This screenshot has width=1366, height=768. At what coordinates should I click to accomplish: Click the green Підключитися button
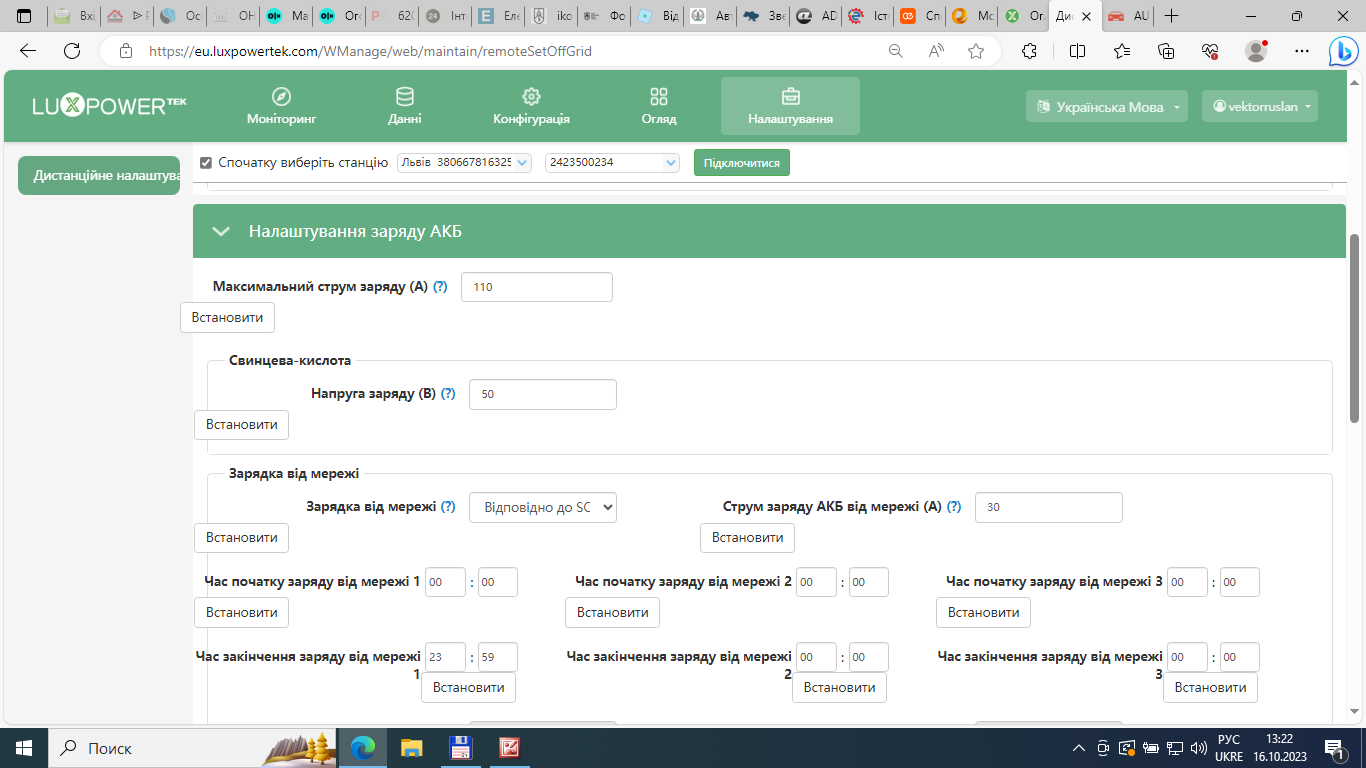click(x=742, y=162)
